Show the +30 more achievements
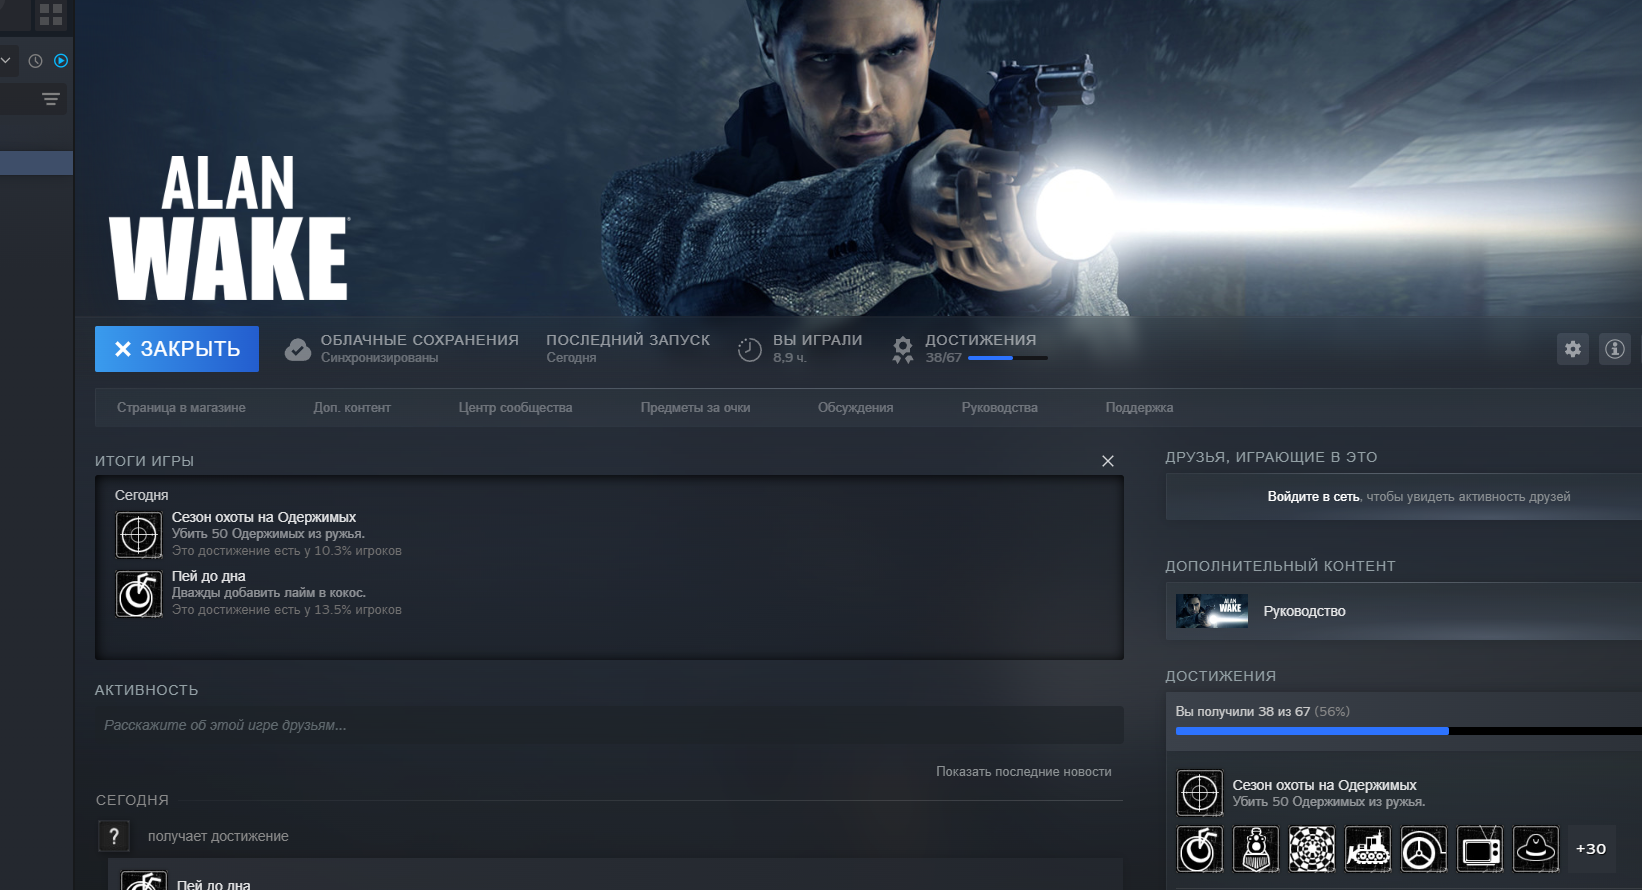 tap(1591, 849)
